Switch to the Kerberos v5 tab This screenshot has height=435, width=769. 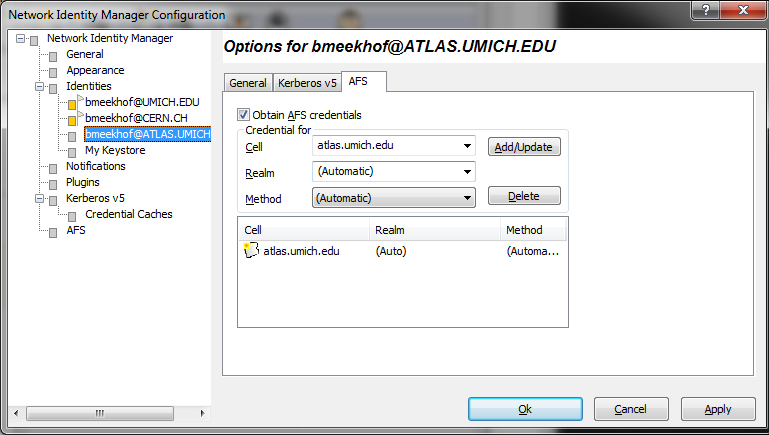click(307, 83)
